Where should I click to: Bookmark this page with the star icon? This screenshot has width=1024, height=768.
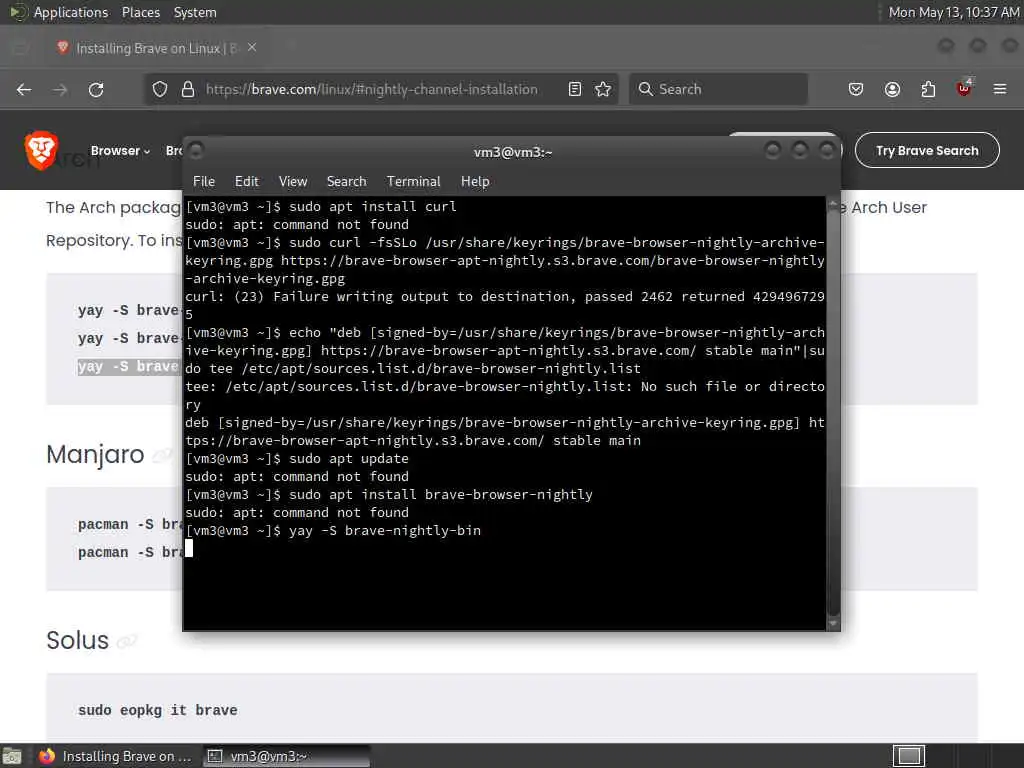tap(603, 89)
